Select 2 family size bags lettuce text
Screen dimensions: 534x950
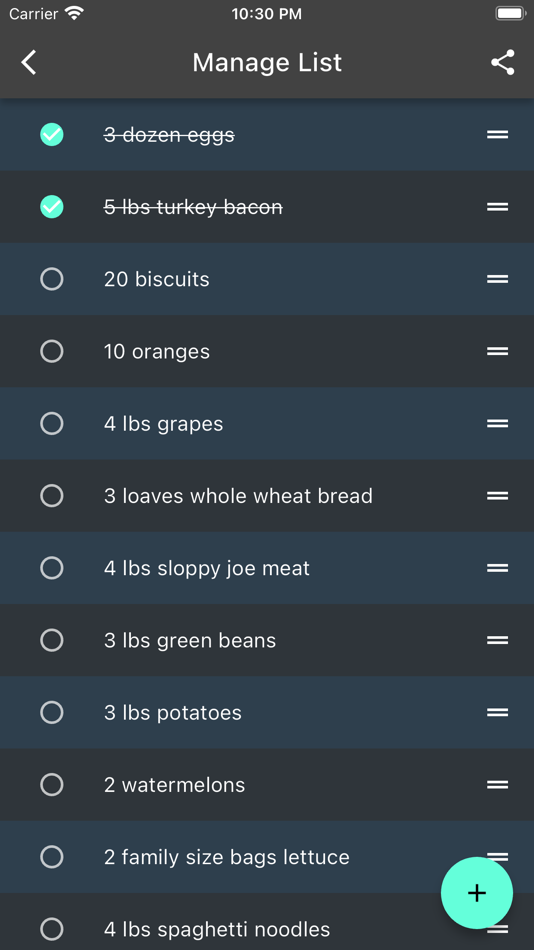227,857
